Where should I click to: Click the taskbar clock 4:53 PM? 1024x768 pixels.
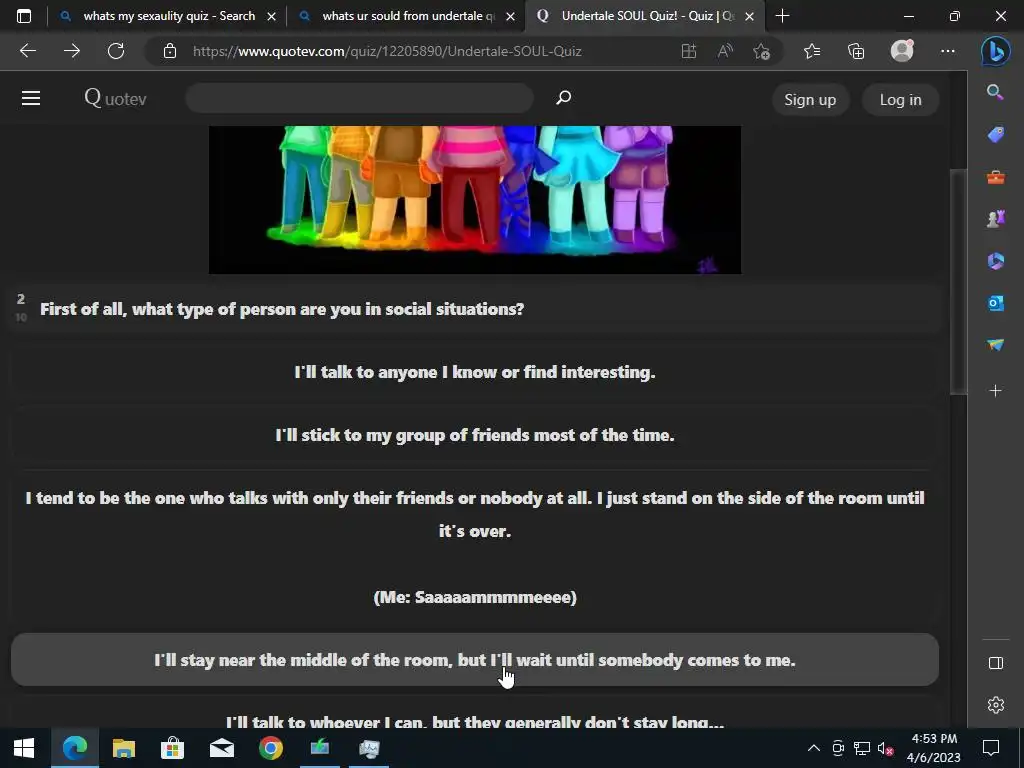934,748
